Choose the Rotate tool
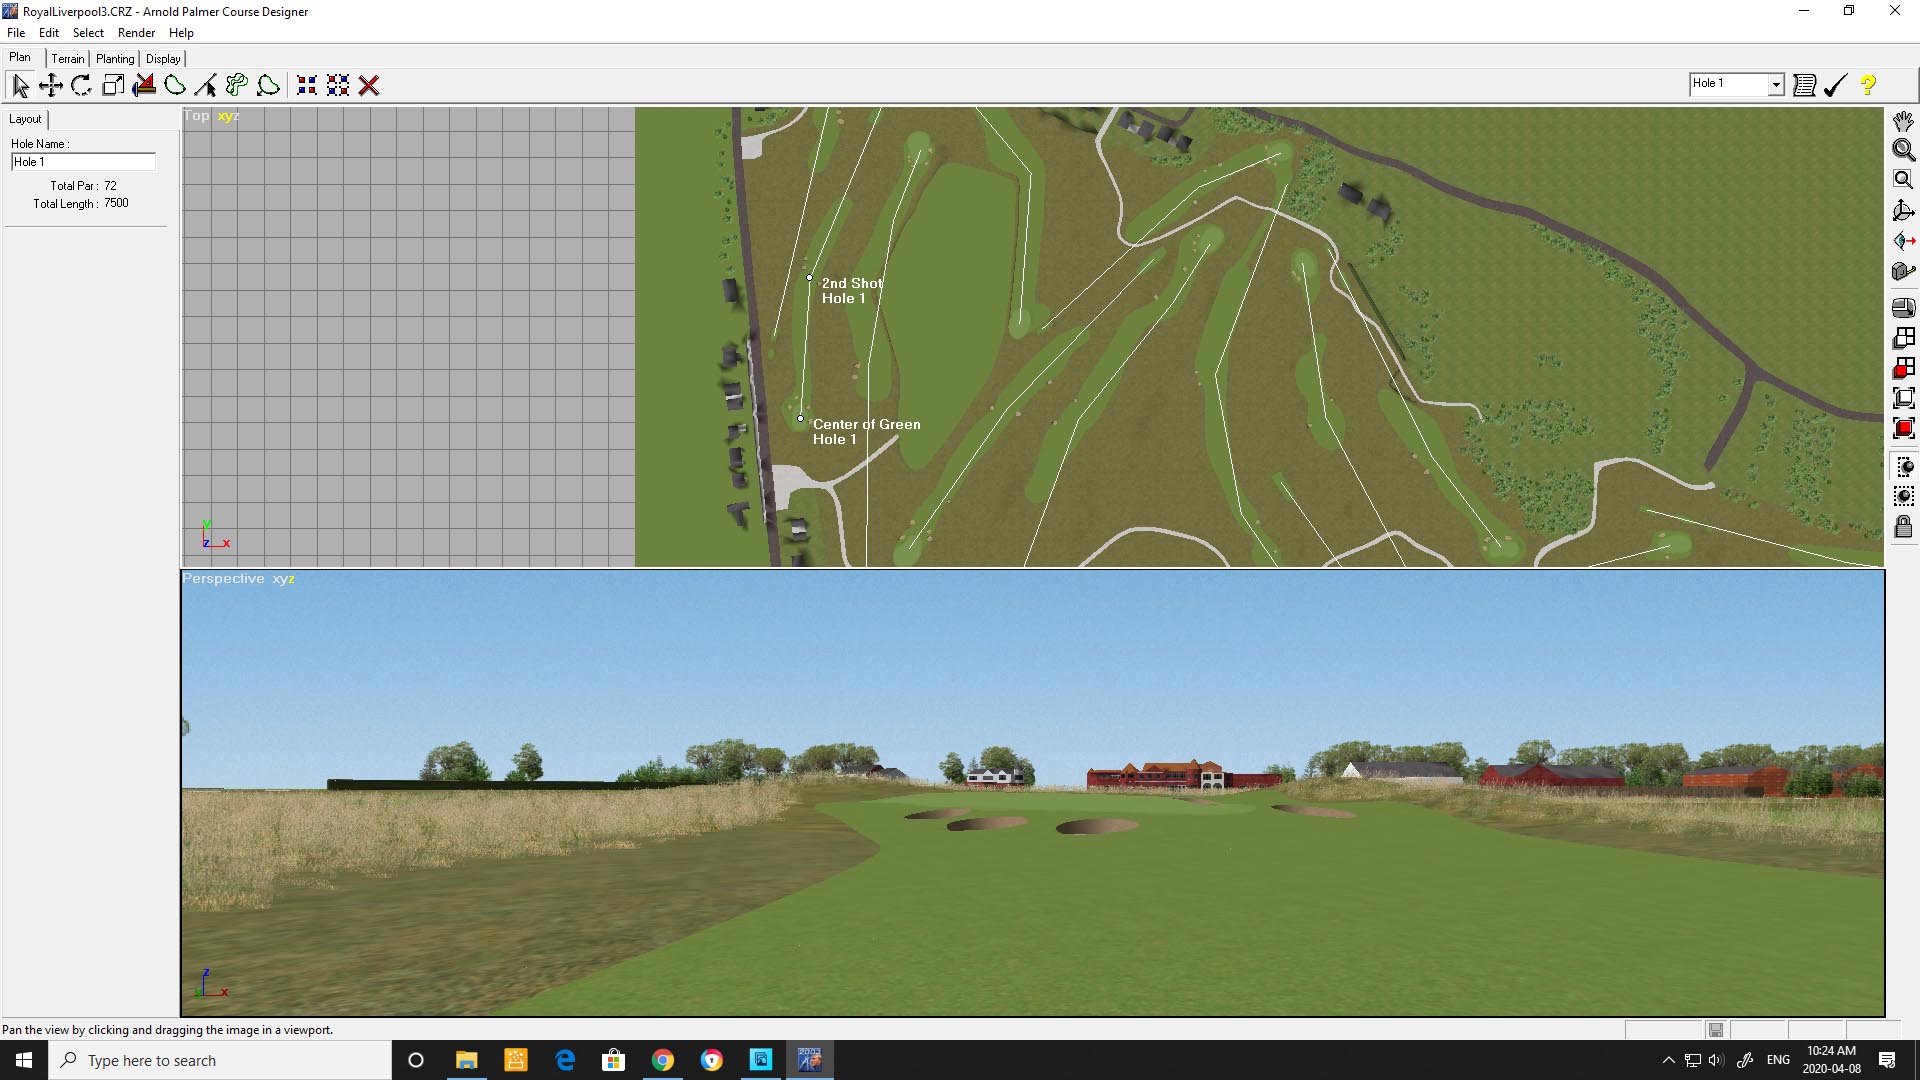 (82, 86)
